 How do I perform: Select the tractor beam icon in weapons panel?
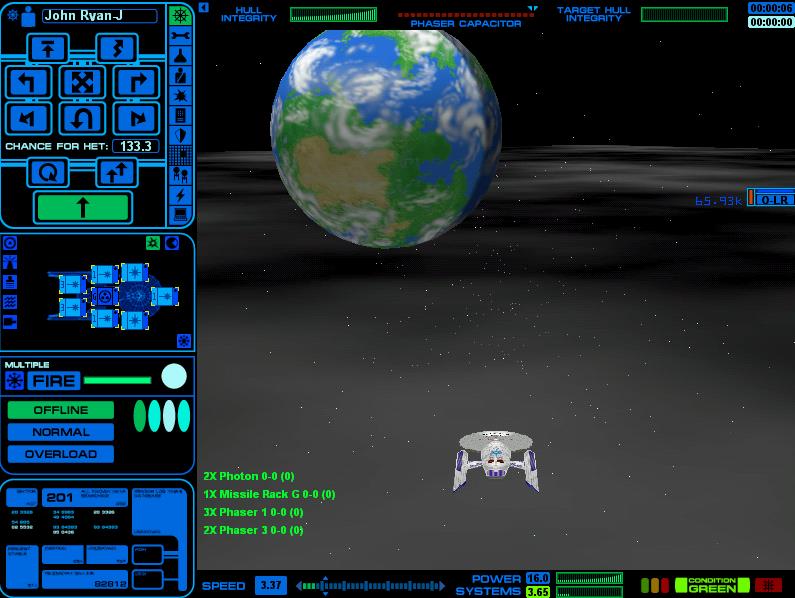pos(10,262)
